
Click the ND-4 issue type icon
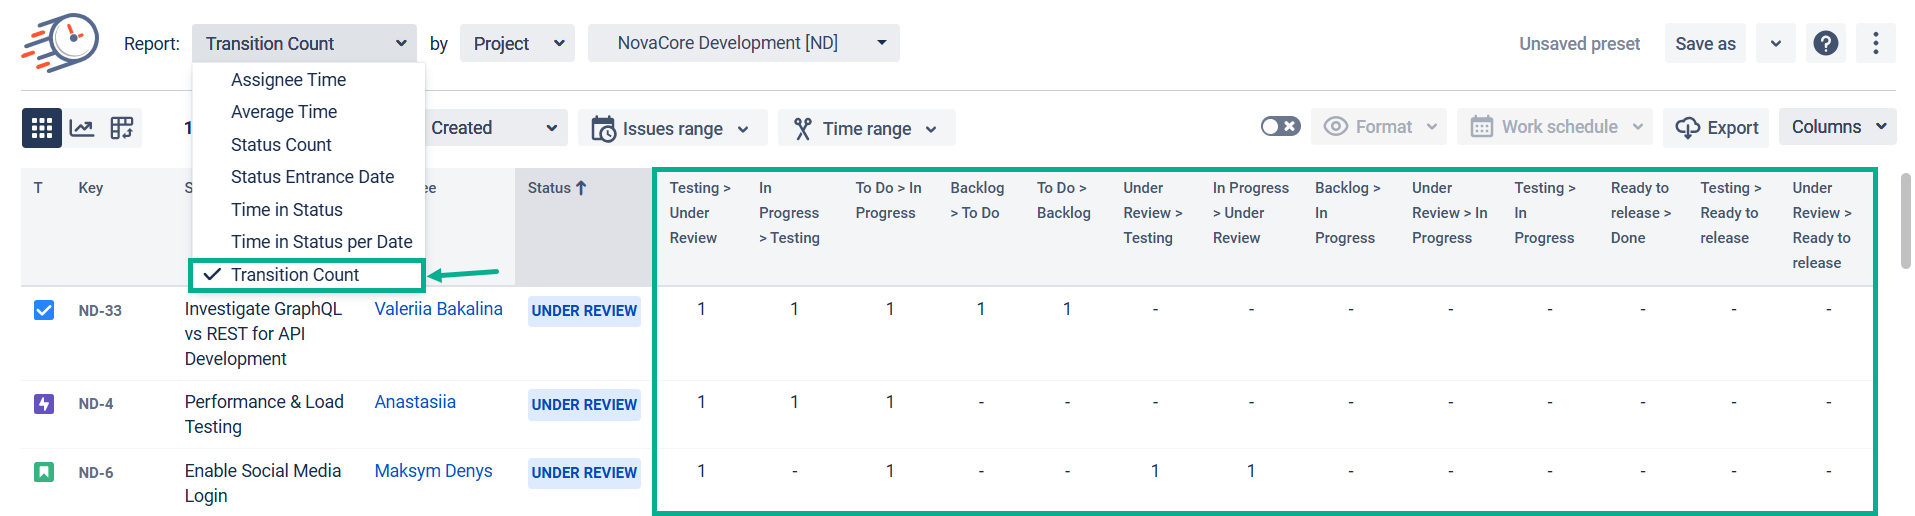click(x=44, y=404)
